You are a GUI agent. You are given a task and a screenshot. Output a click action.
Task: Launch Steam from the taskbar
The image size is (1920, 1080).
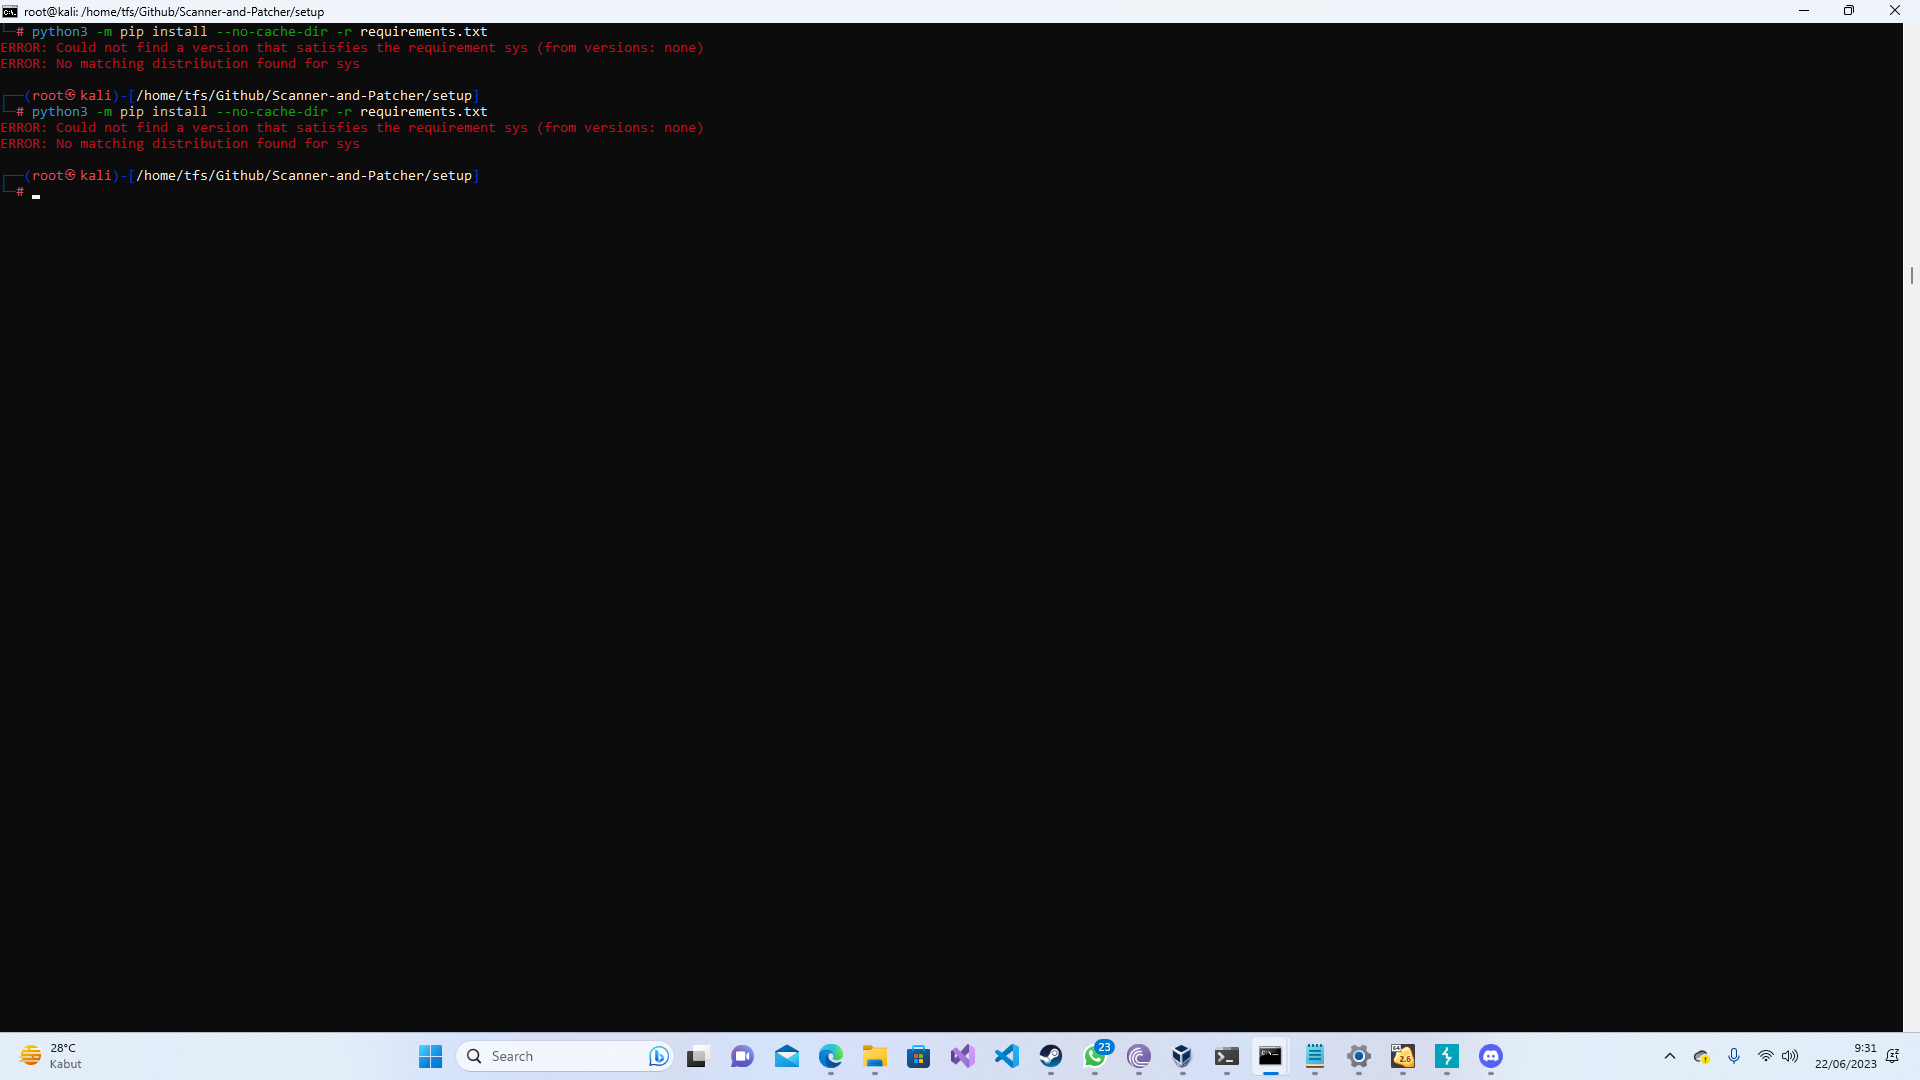click(x=1051, y=1057)
